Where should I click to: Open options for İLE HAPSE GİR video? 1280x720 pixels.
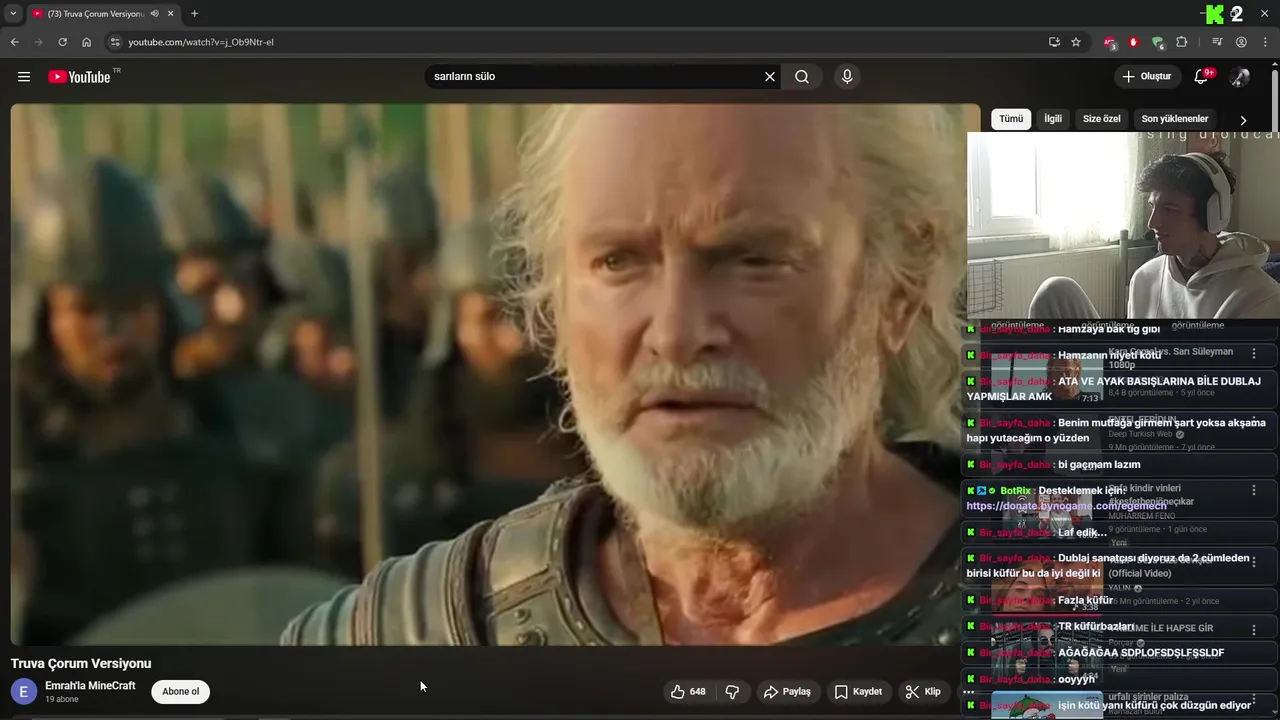pyautogui.click(x=1253, y=630)
